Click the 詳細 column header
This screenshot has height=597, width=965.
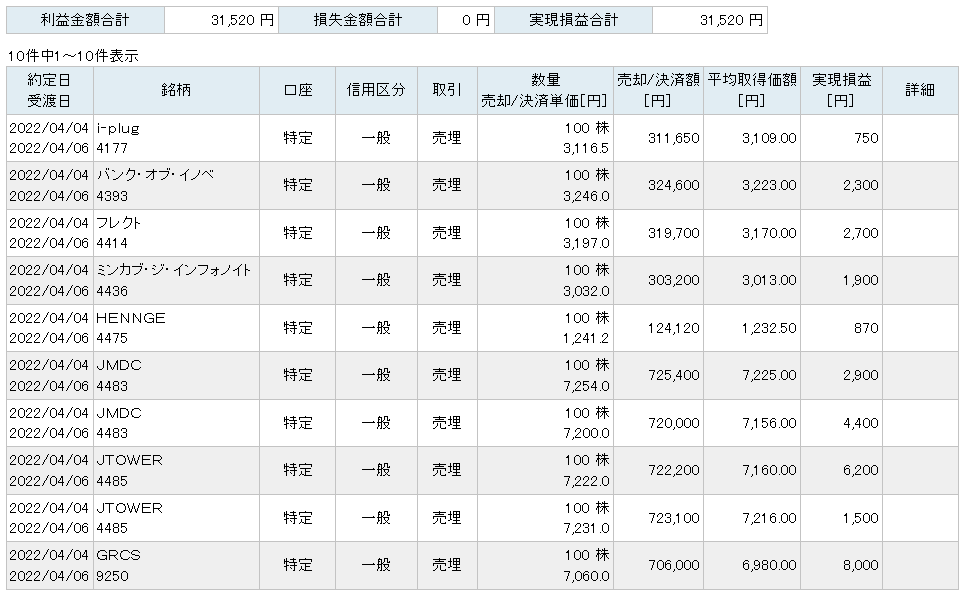click(920, 90)
